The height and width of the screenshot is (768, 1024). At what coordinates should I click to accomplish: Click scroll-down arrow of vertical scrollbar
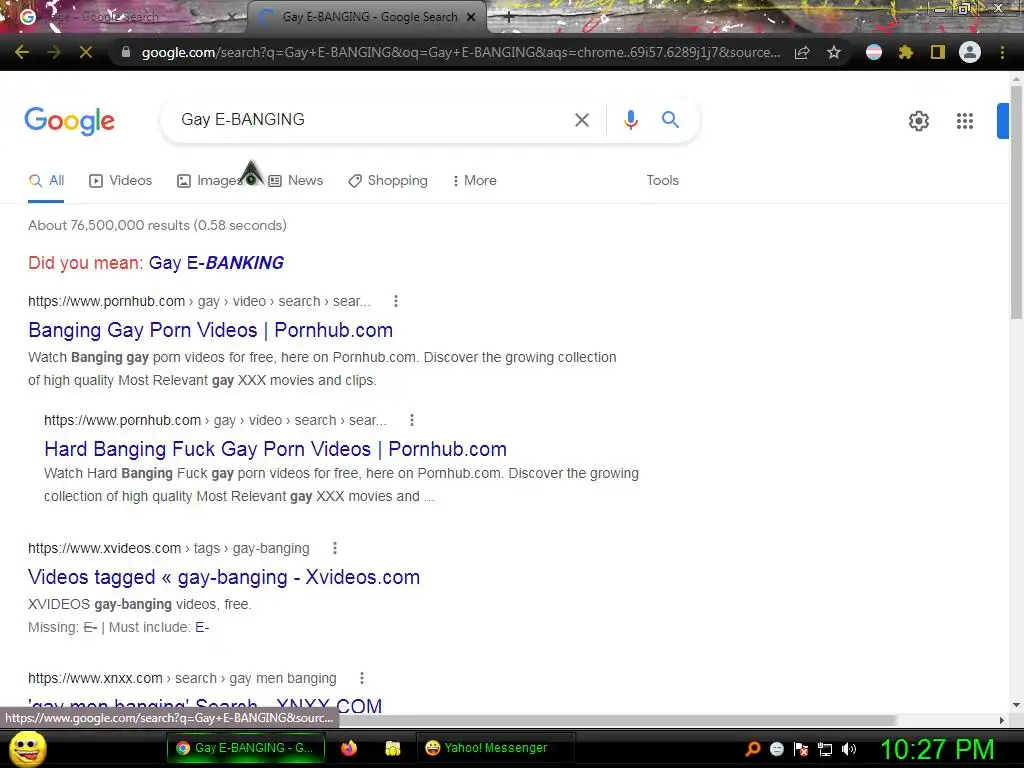1016,705
